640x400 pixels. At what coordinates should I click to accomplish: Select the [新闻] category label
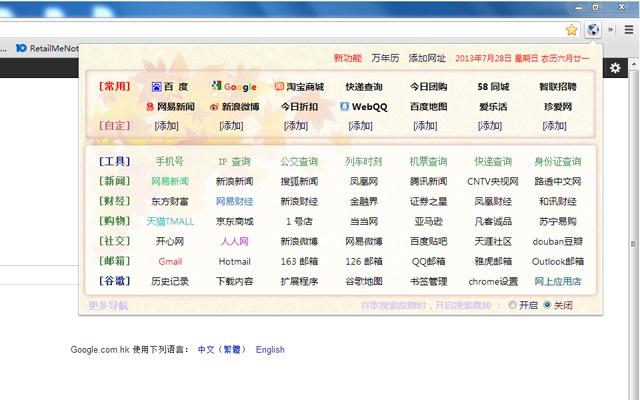pyautogui.click(x=114, y=181)
